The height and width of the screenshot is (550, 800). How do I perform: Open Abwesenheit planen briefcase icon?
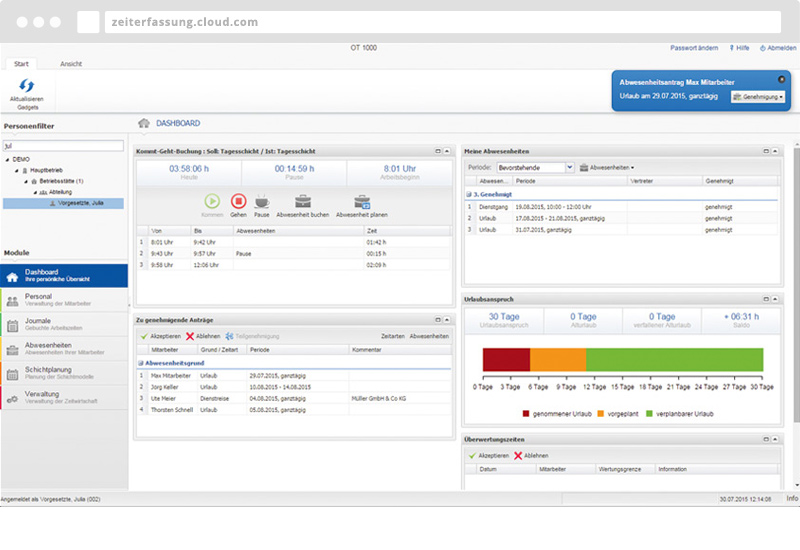(361, 201)
